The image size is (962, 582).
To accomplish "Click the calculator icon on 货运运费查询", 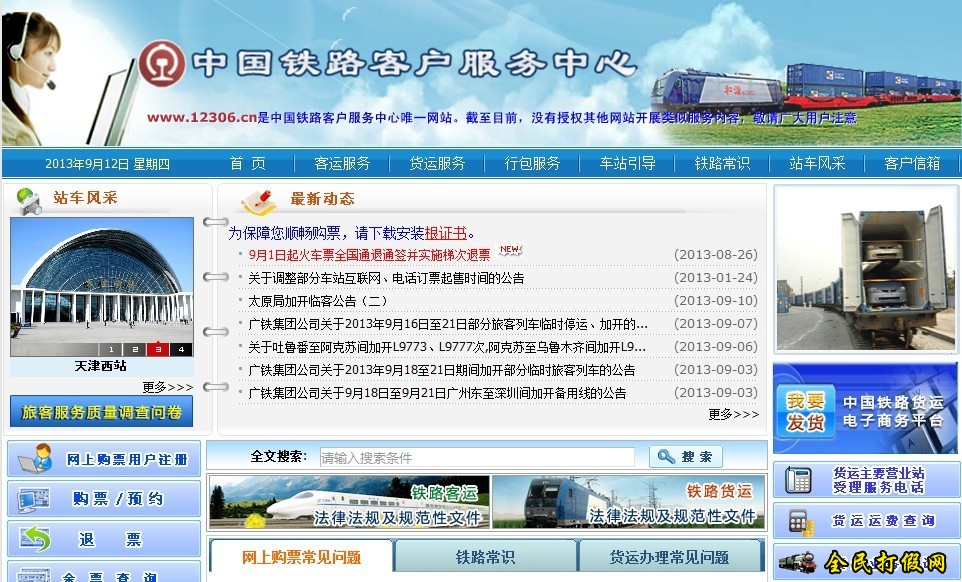I will (801, 522).
